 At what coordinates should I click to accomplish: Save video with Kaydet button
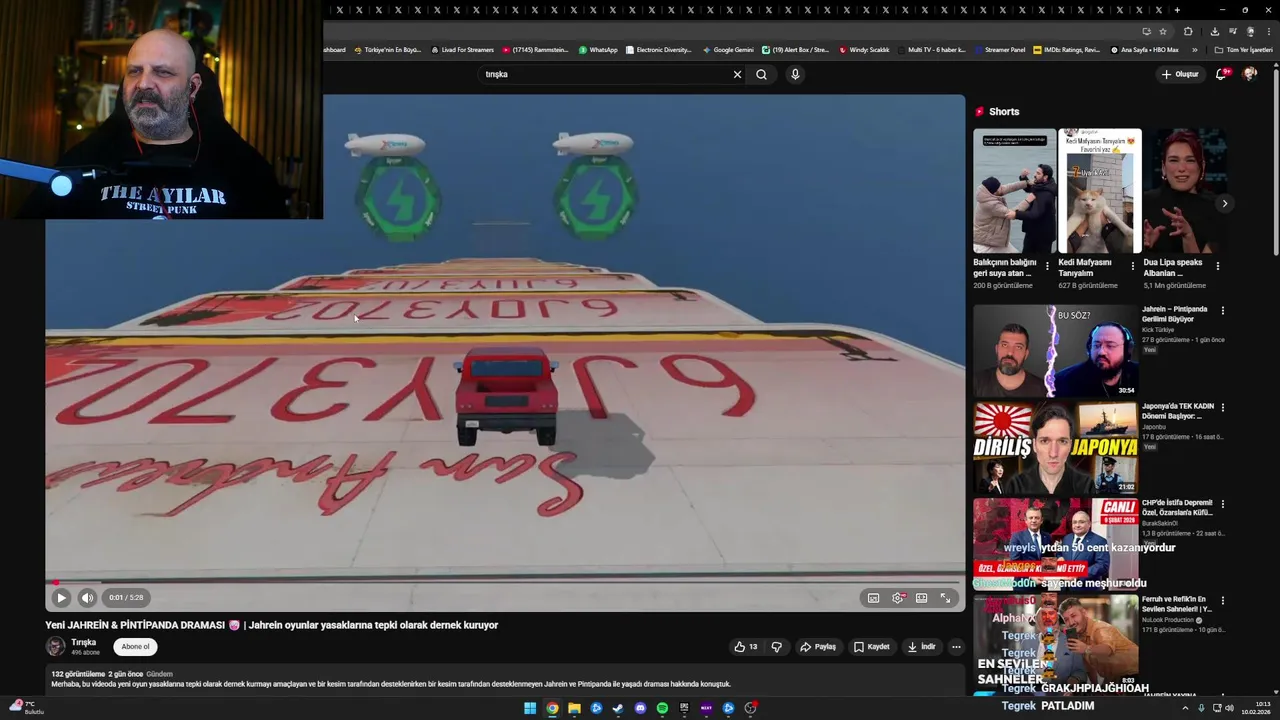[x=871, y=647]
